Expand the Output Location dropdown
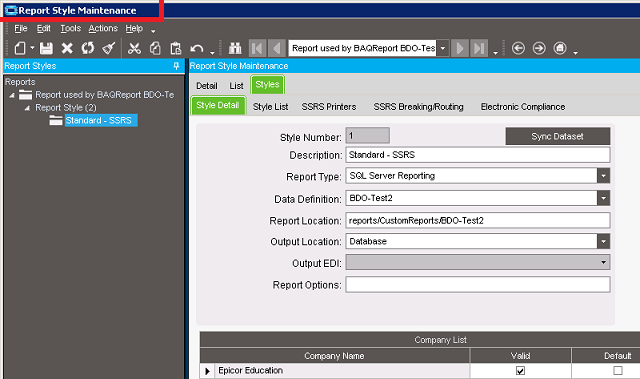 [x=603, y=242]
